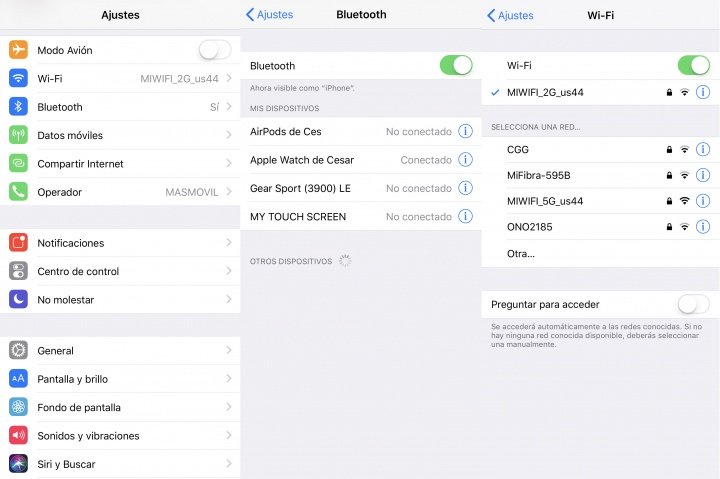Image resolution: width=720 pixels, height=479 pixels.
Task: Open the No molestar chevron
Action: click(x=229, y=299)
